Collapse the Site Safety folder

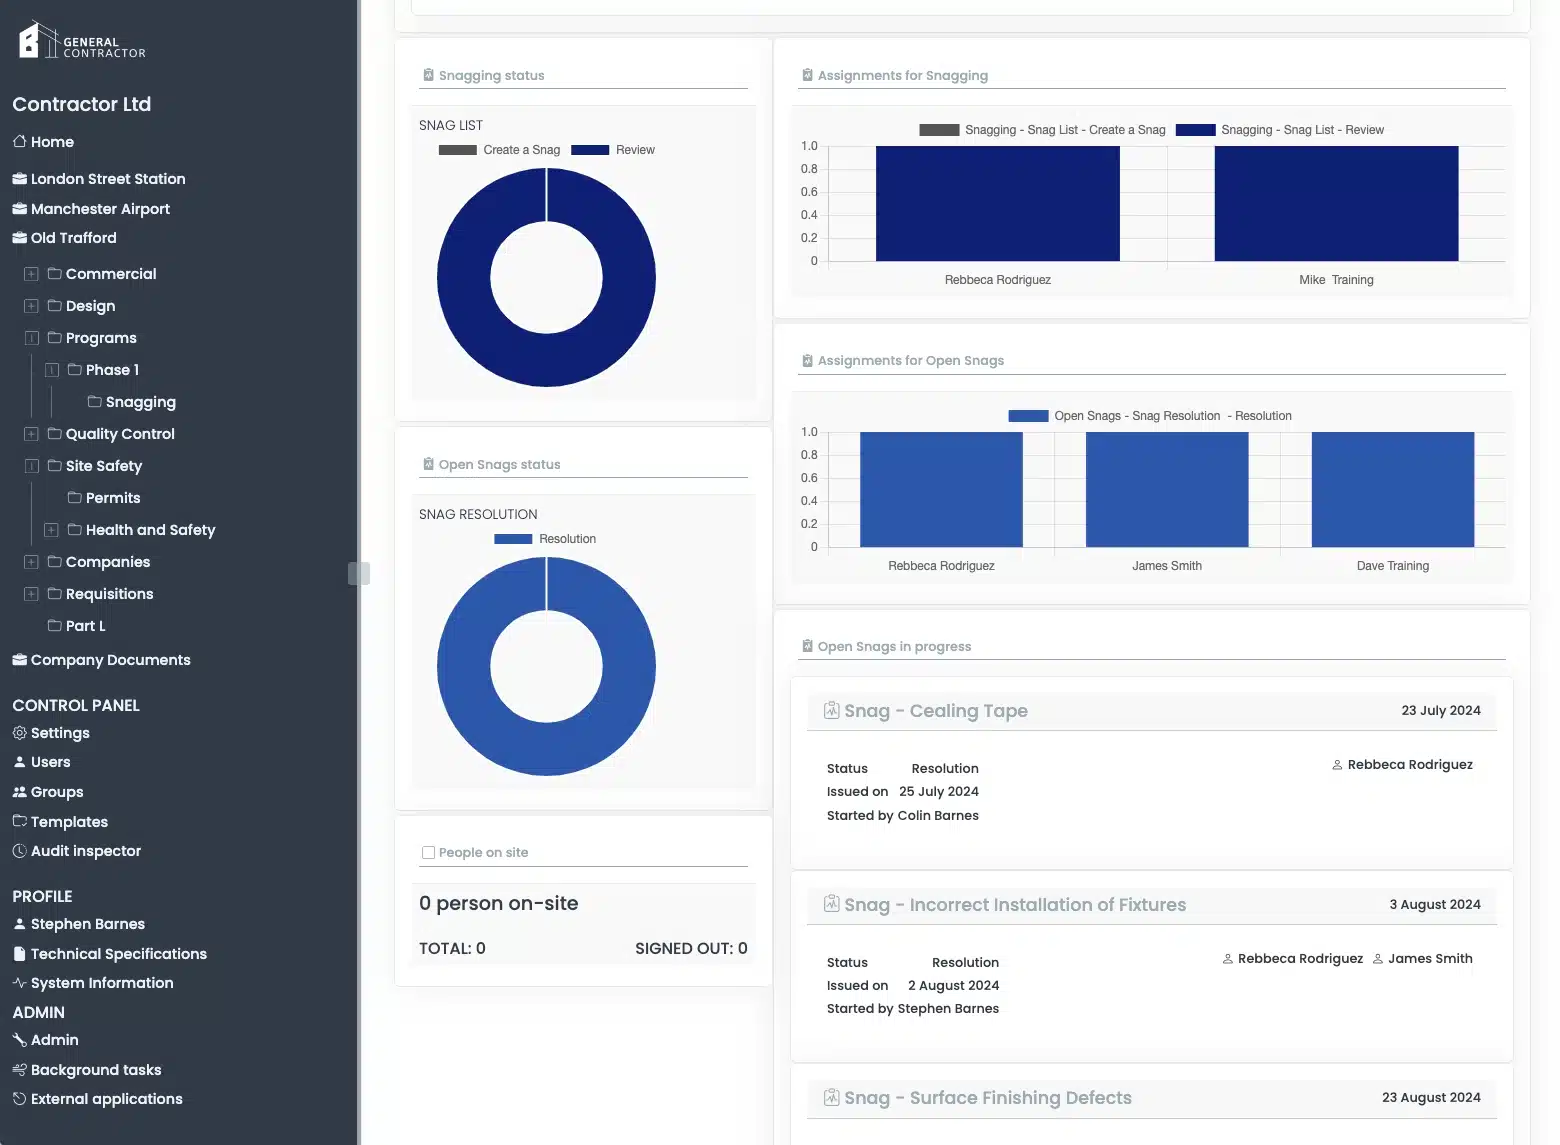coord(31,466)
